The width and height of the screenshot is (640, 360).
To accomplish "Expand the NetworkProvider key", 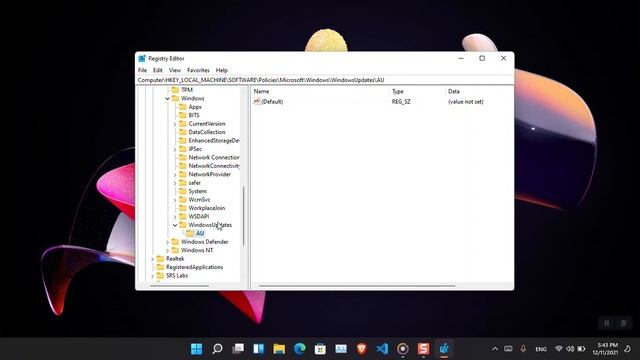I will [x=175, y=174].
